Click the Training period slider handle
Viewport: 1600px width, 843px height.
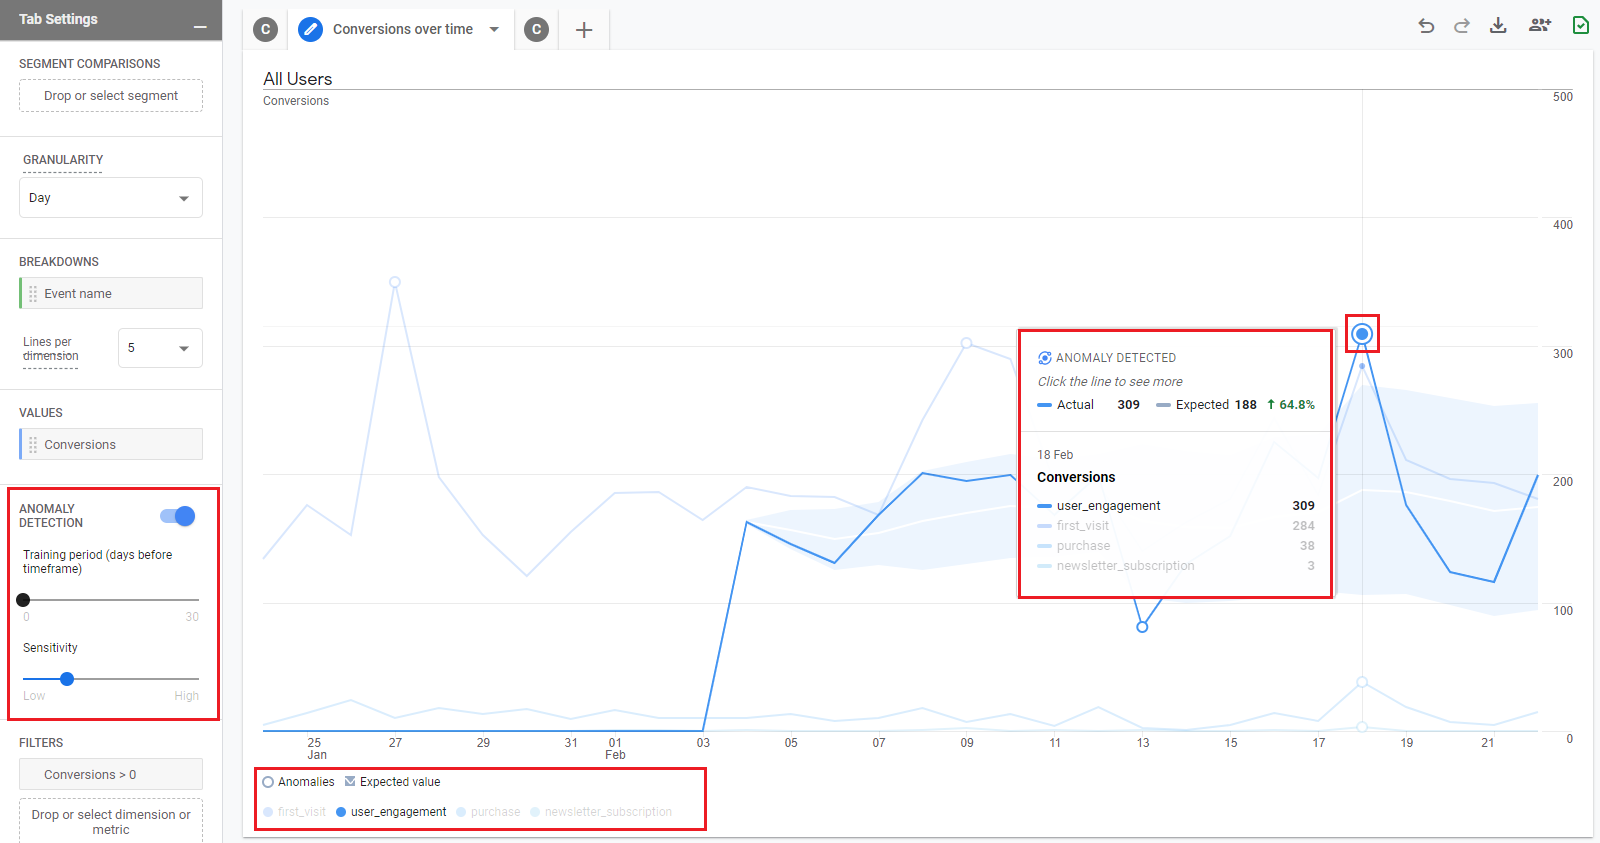click(23, 600)
